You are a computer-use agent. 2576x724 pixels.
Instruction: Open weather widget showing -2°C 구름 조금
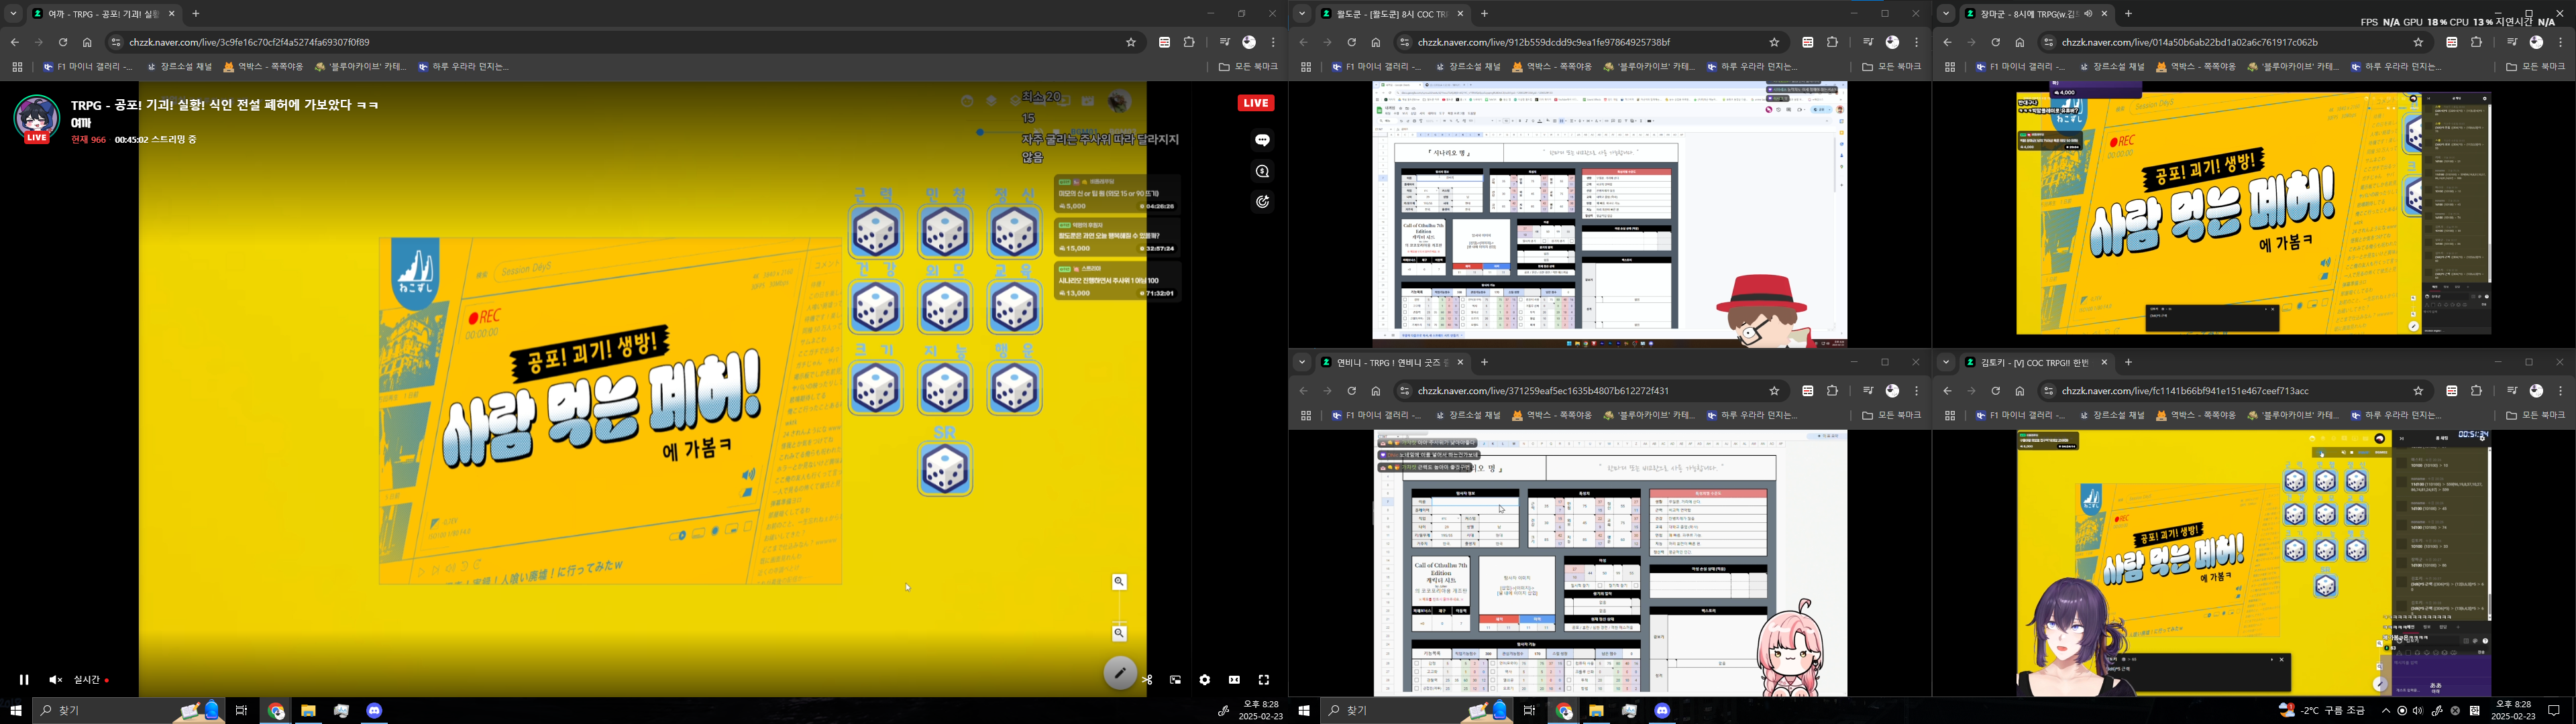pyautogui.click(x=2321, y=711)
